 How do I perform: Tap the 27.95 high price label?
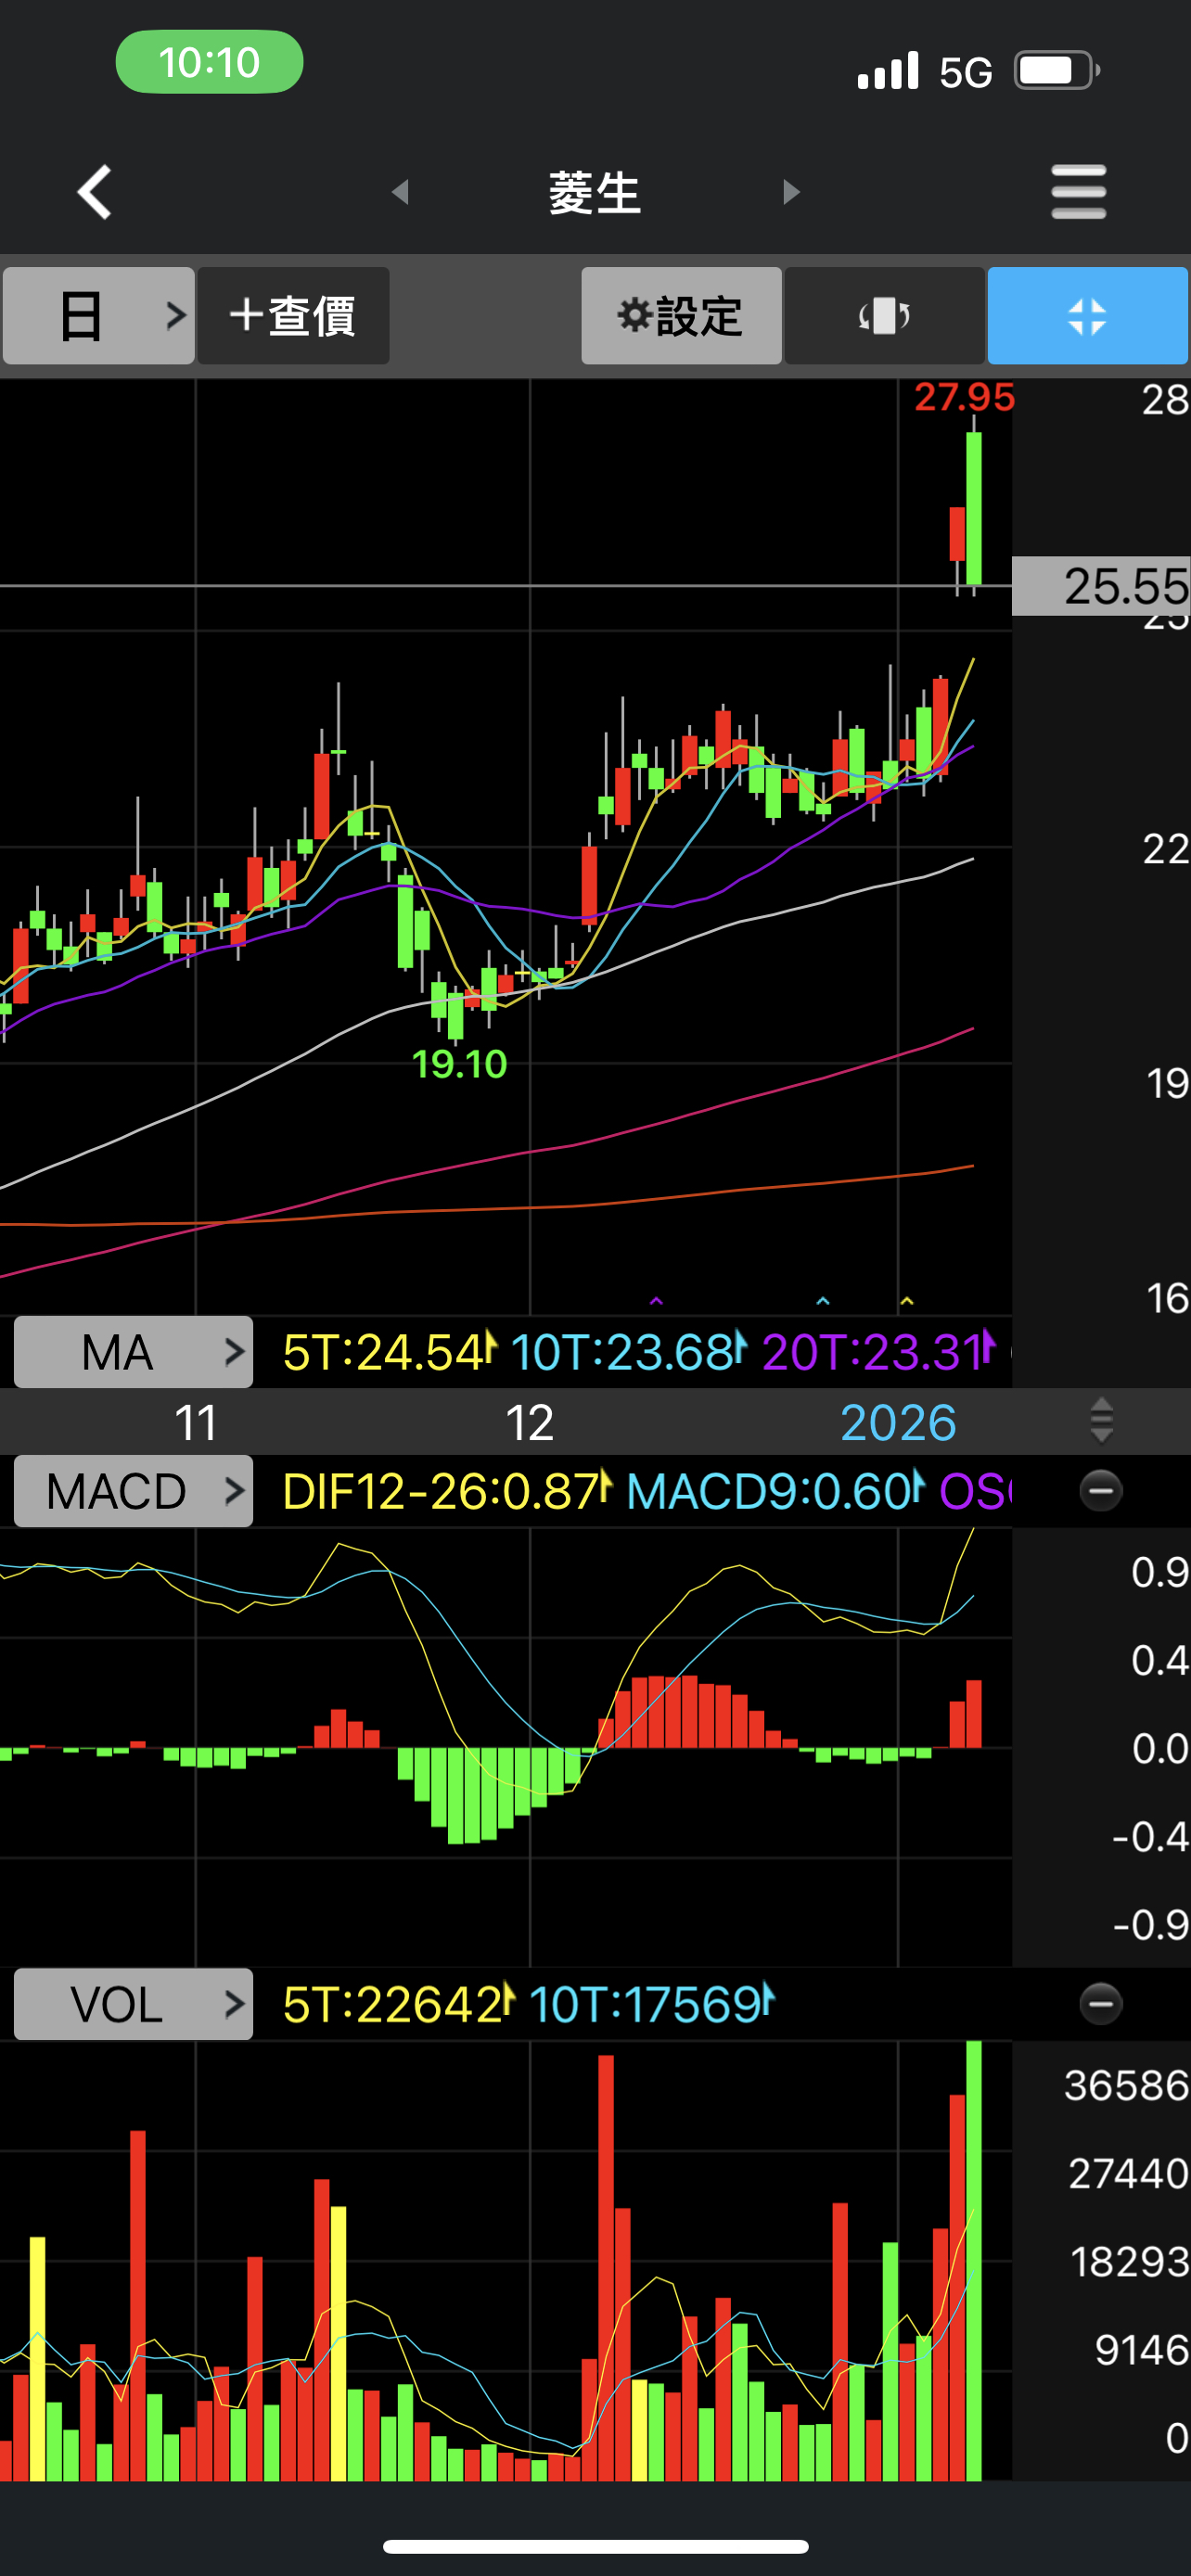click(964, 398)
